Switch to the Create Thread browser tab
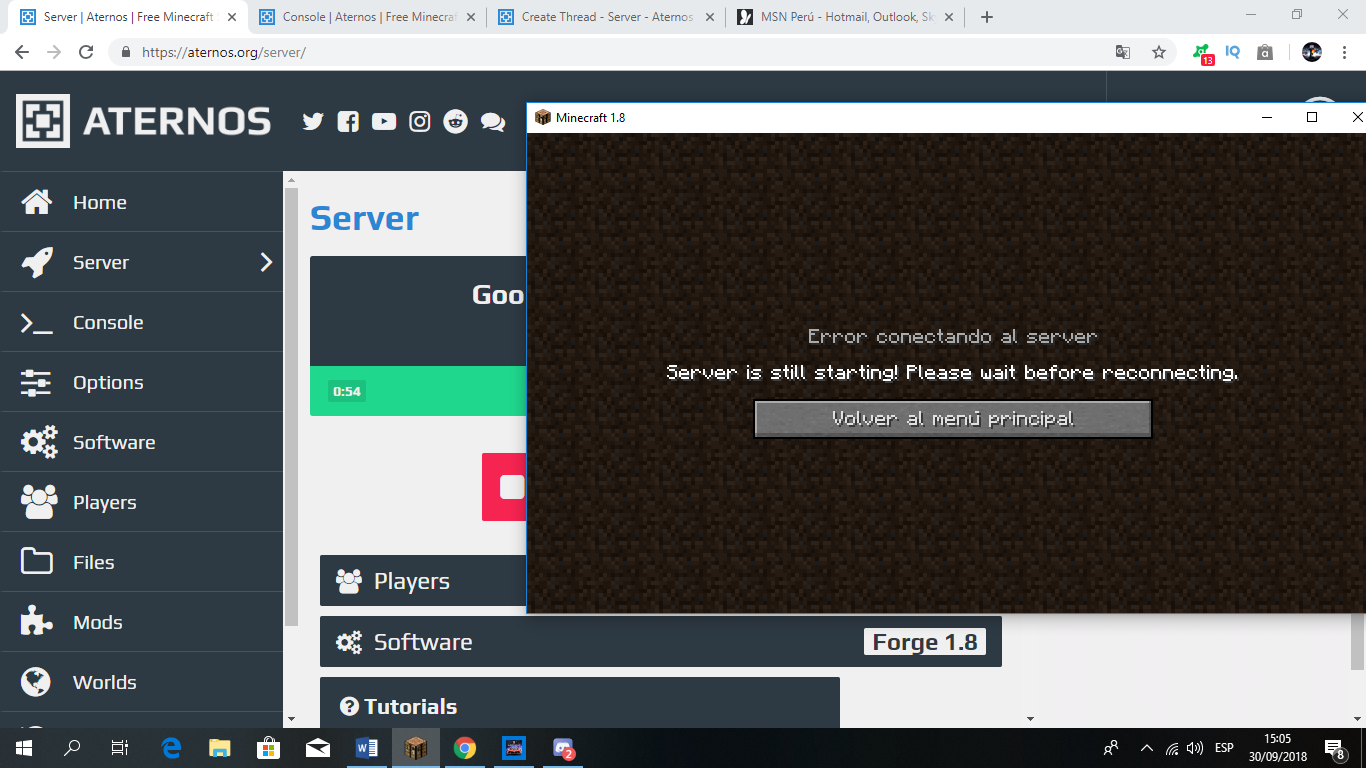 (608, 17)
